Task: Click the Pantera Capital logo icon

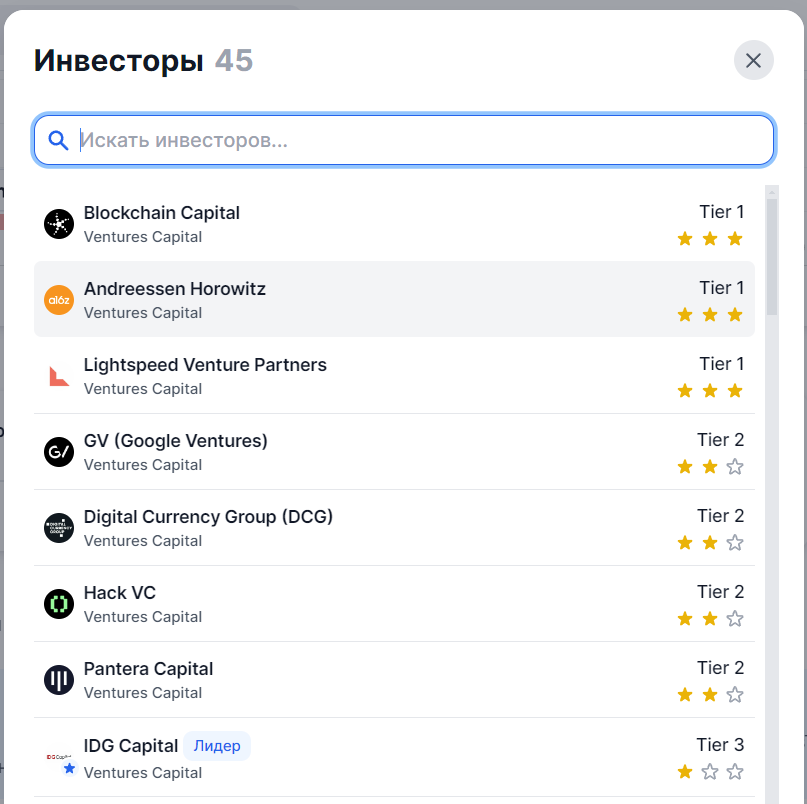Action: click(59, 680)
